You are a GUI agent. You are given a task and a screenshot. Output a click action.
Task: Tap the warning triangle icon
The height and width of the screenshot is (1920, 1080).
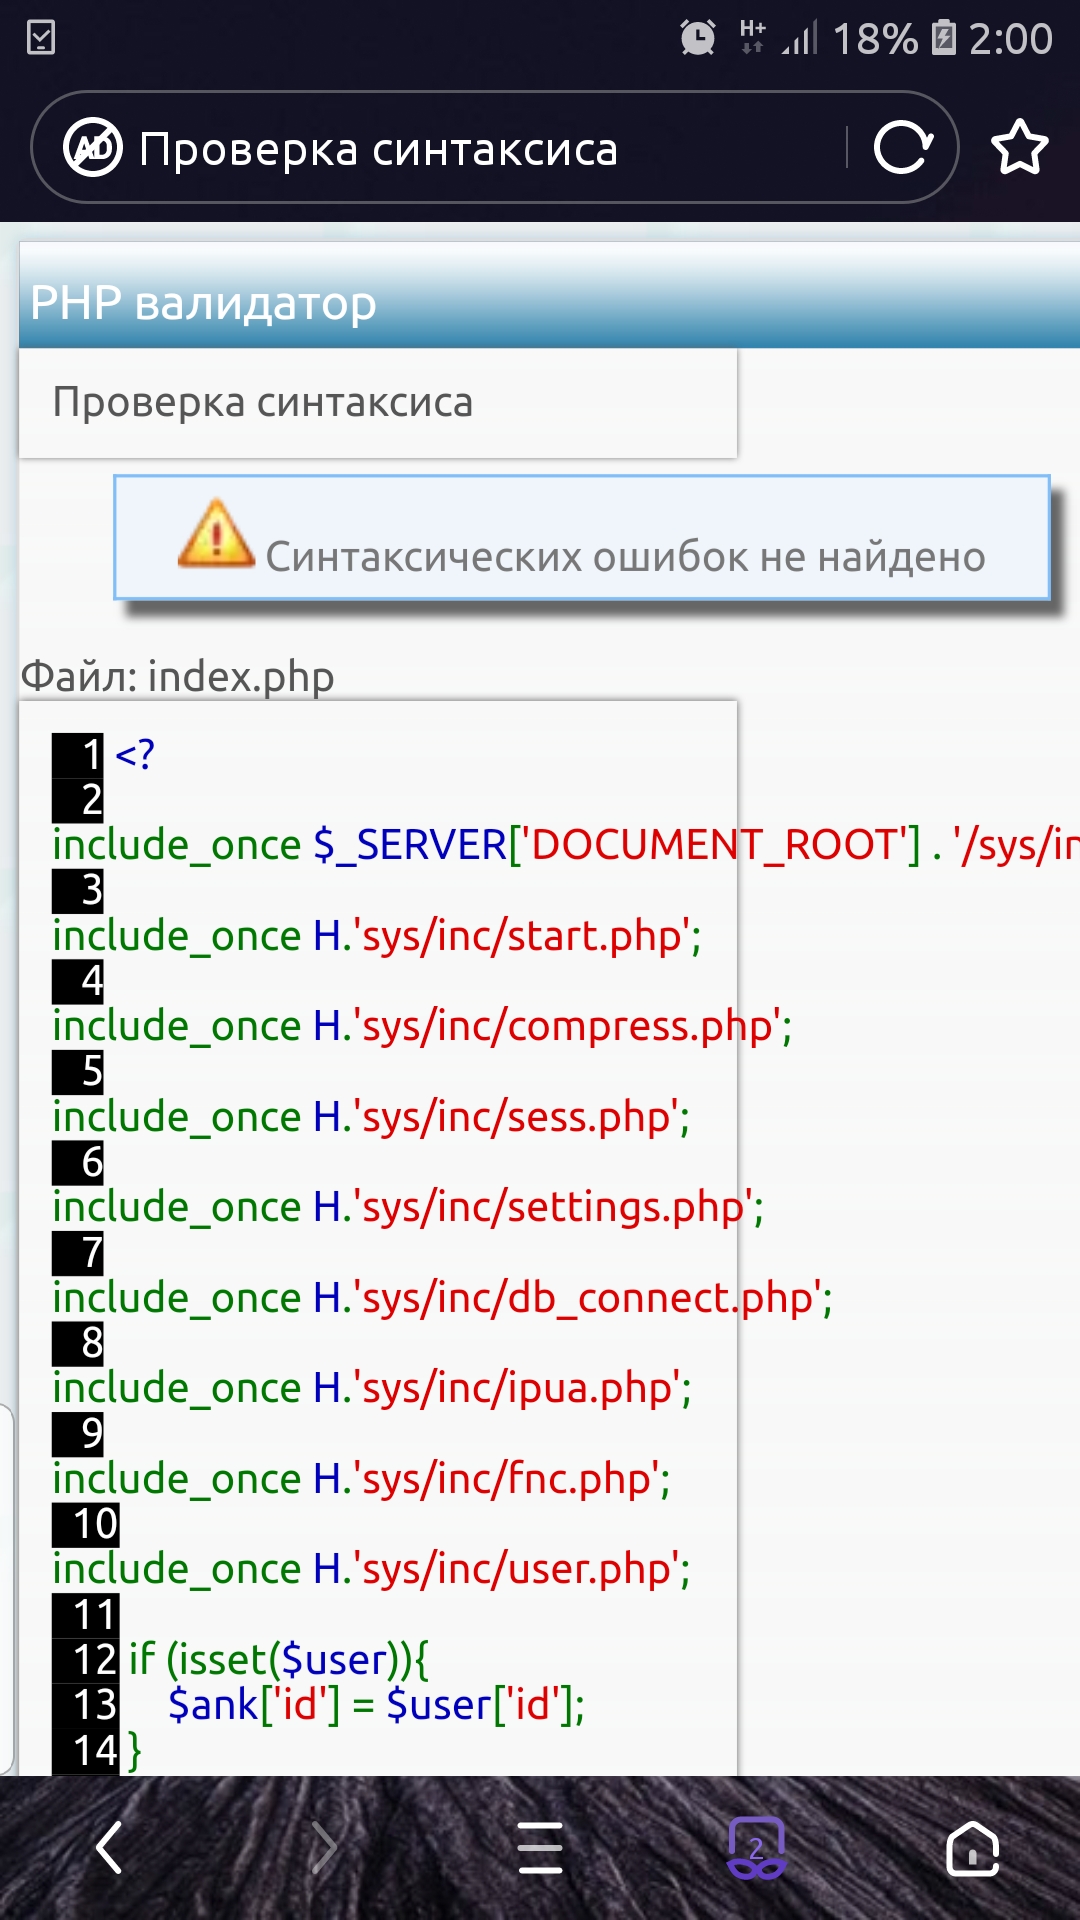click(216, 535)
